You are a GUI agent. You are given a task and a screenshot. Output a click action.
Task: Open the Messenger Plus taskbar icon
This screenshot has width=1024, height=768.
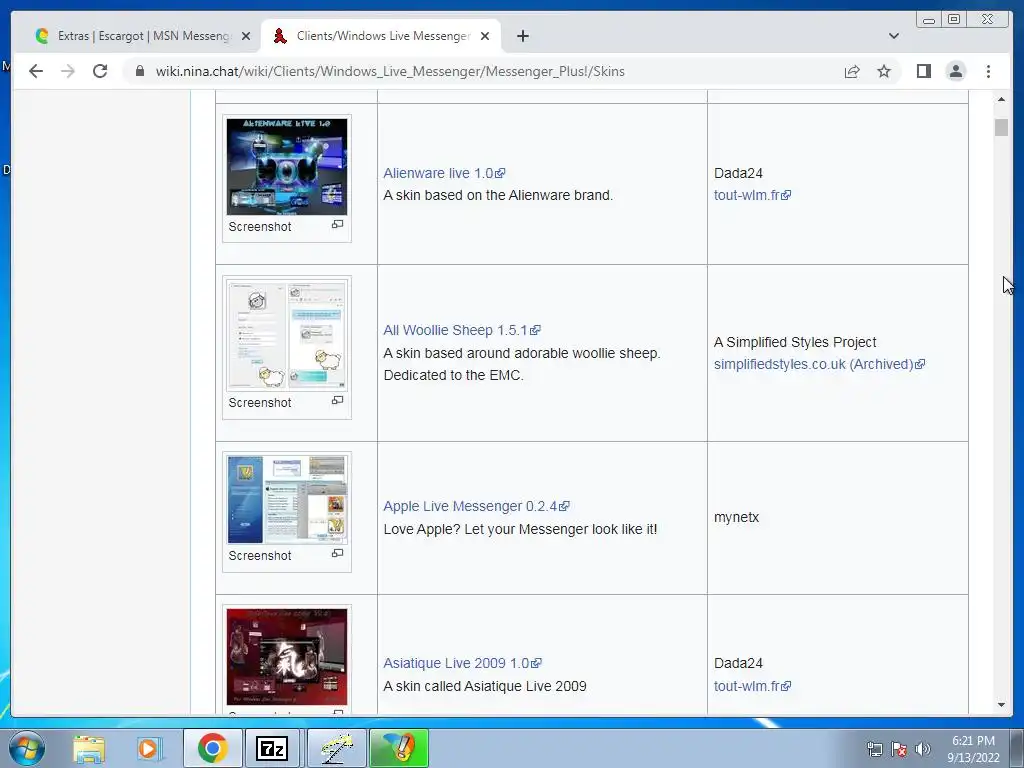pos(399,748)
